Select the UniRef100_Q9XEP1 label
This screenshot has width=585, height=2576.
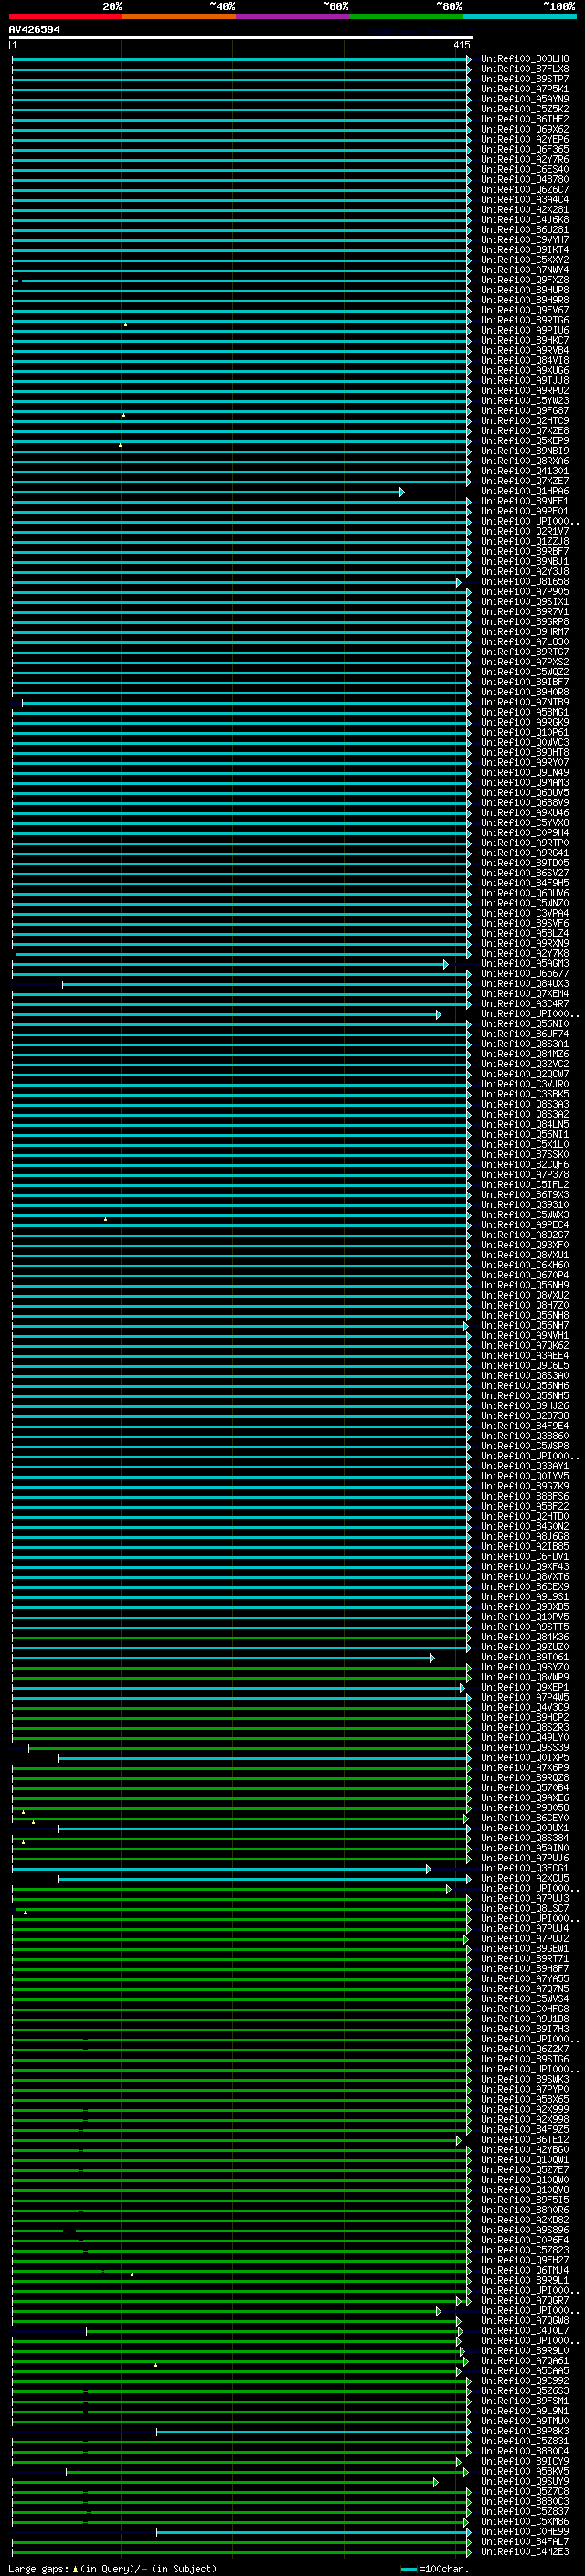click(524, 1688)
